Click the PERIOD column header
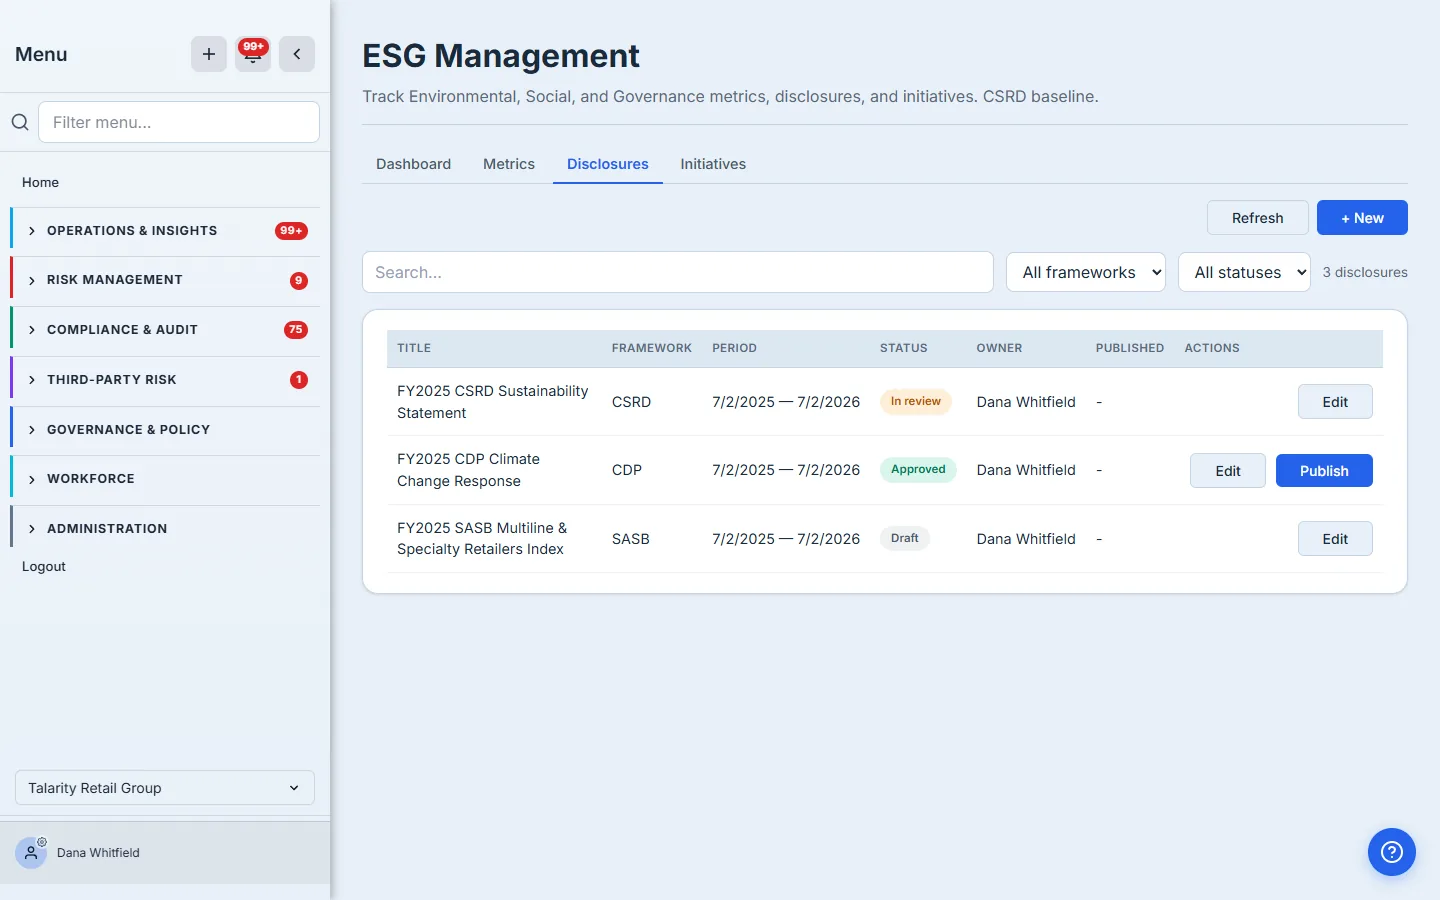This screenshot has width=1440, height=900. coord(734,348)
